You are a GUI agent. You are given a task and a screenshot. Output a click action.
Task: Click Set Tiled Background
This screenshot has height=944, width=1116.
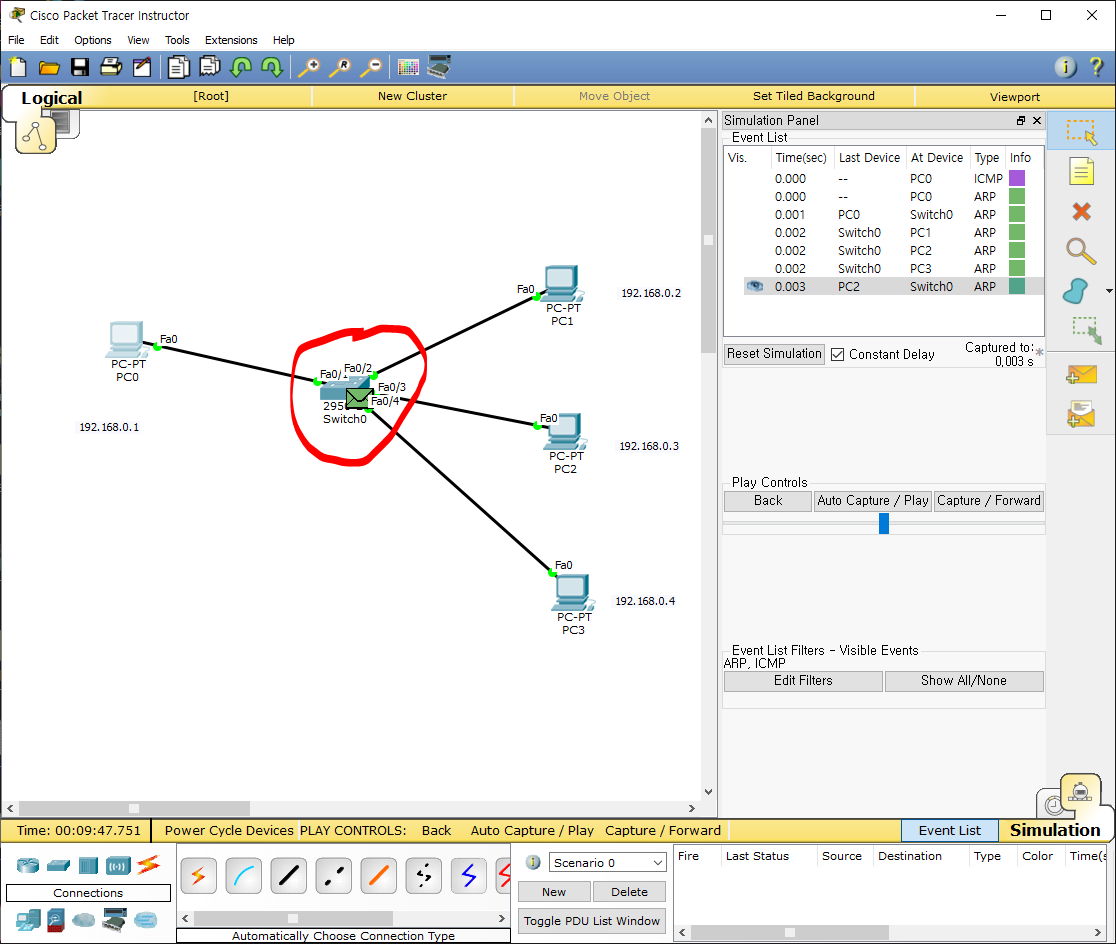(814, 96)
